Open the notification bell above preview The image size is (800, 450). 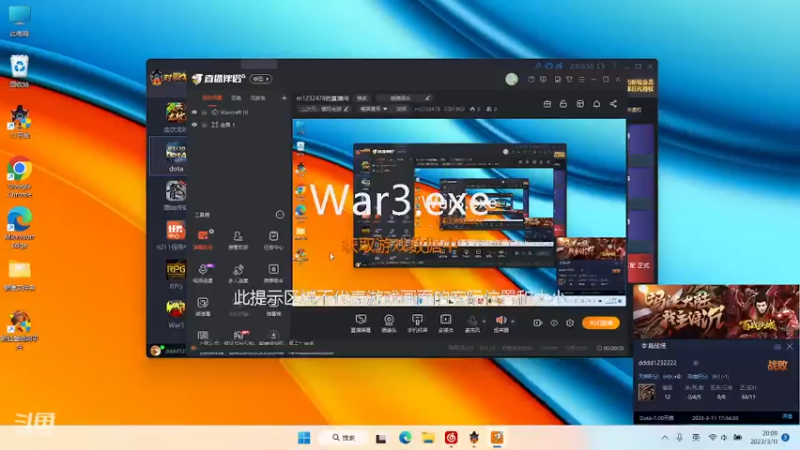point(596,104)
